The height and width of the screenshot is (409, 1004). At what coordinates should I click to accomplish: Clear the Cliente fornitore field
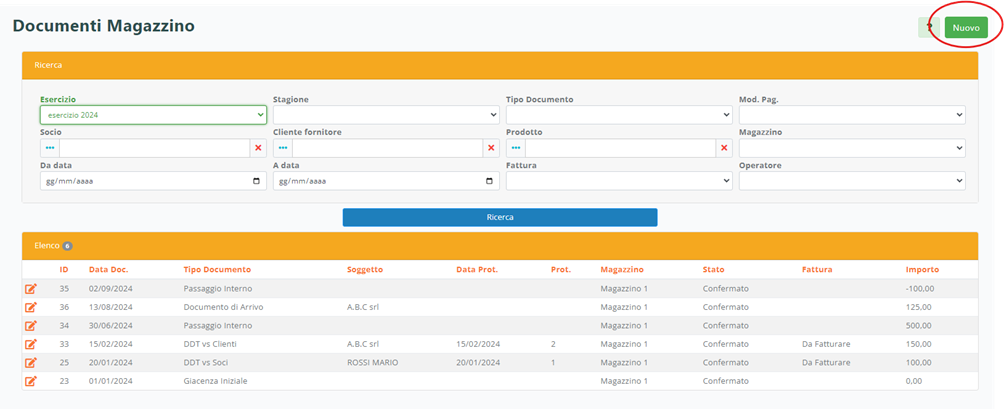pos(491,148)
